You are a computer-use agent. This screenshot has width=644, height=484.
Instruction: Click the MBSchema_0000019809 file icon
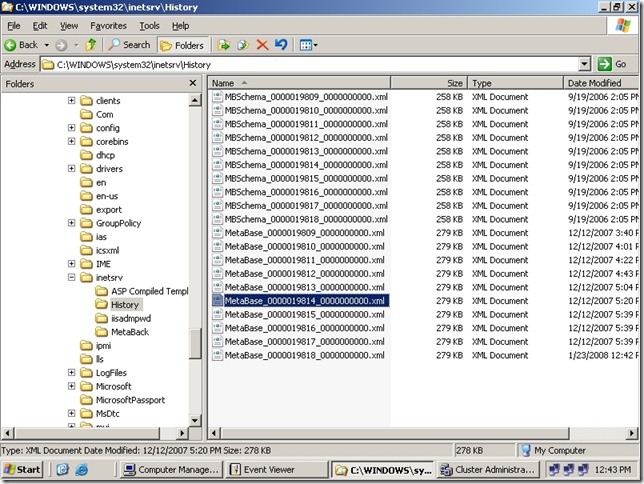point(217,97)
